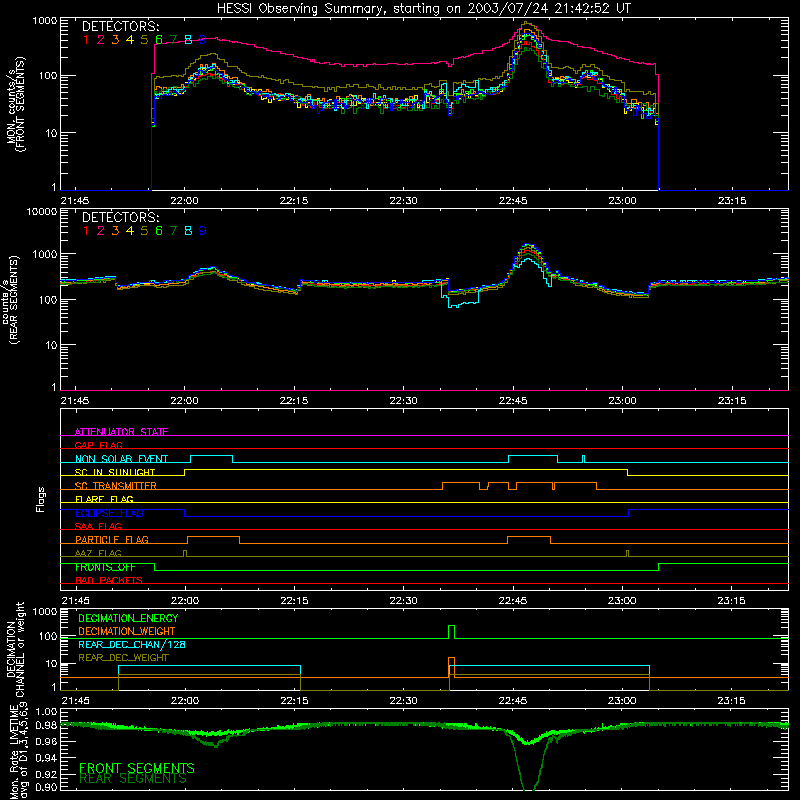This screenshot has height=800, width=800.
Task: Click detector 4 legend number in rear segments plot
Action: [130, 231]
